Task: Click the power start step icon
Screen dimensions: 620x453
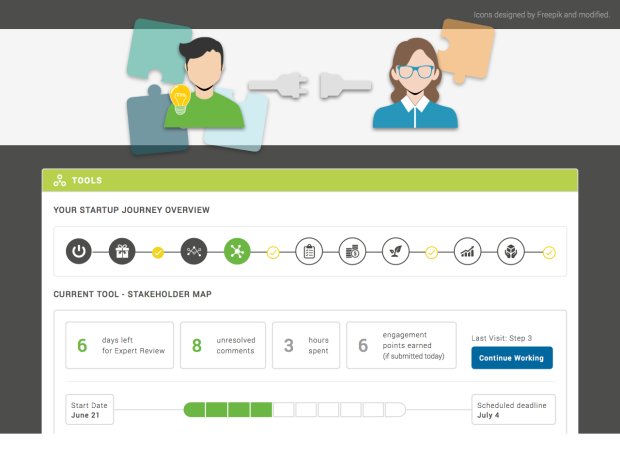Action: coord(79,251)
